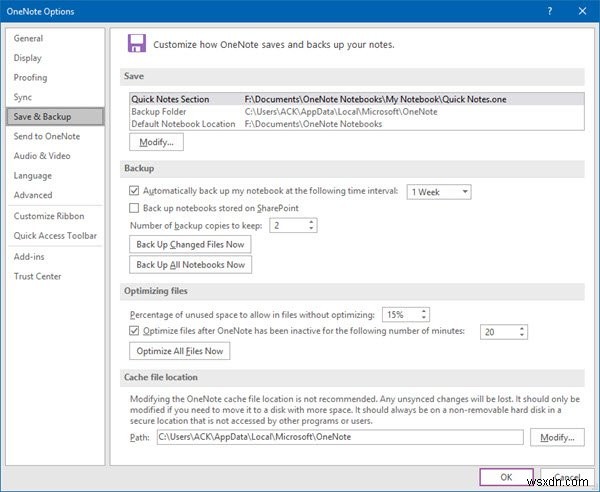Select the Quick Notes Section row
The width and height of the screenshot is (600, 492).
(357, 99)
